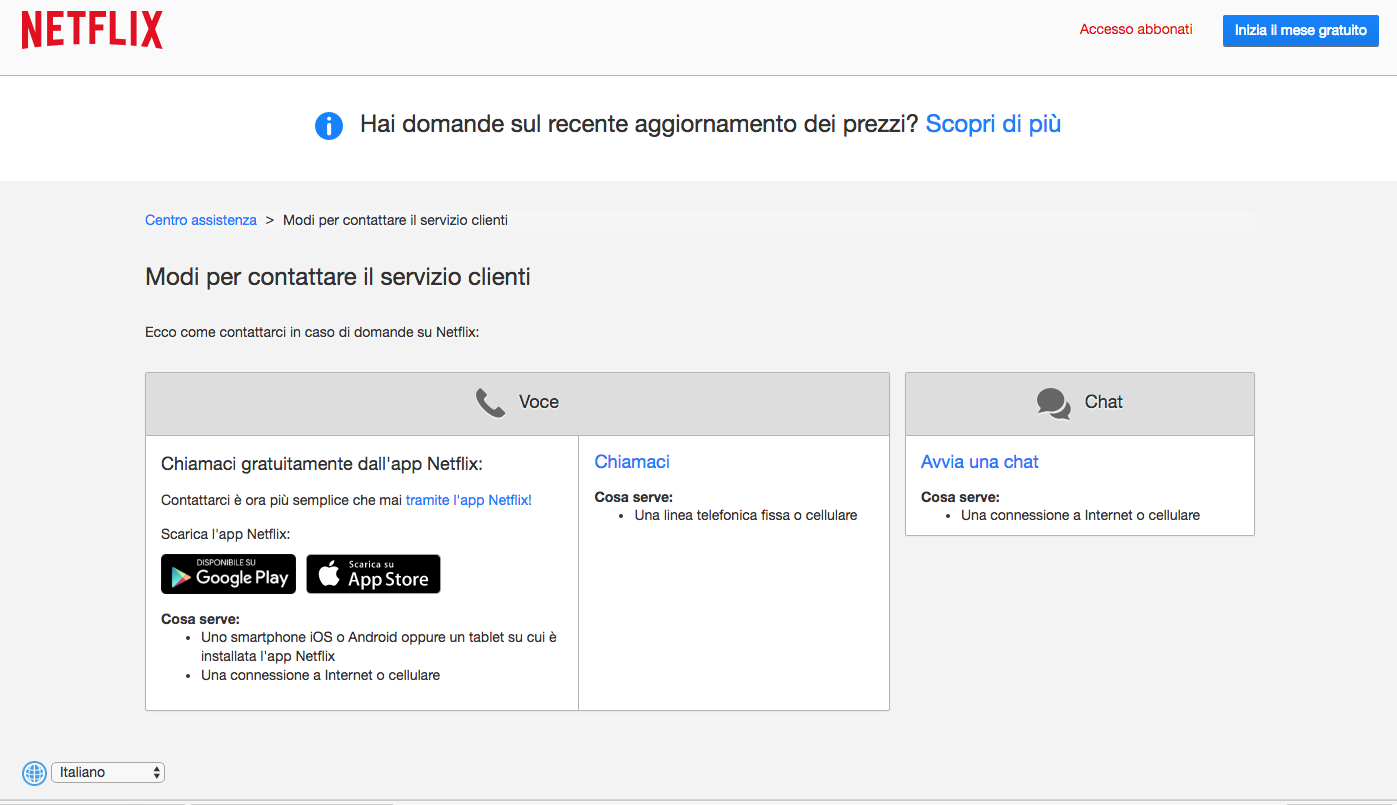Click Accesso abbonati sign-in link
This screenshot has height=805, width=1397.
pos(1136,30)
